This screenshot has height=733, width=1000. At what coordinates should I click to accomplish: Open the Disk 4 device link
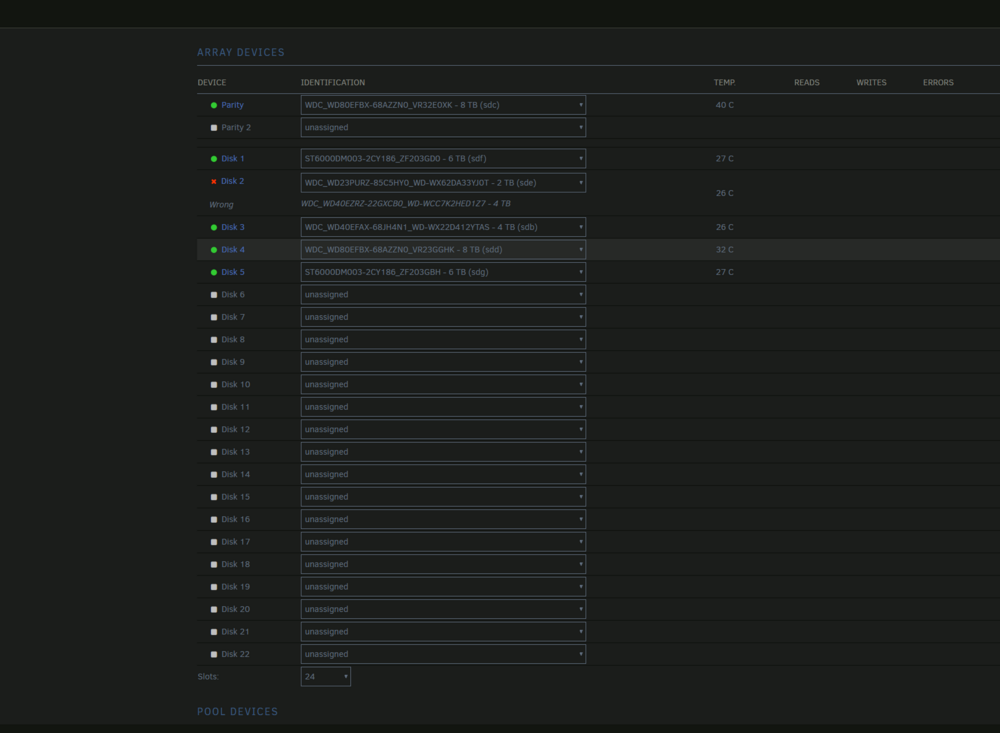[x=233, y=250]
